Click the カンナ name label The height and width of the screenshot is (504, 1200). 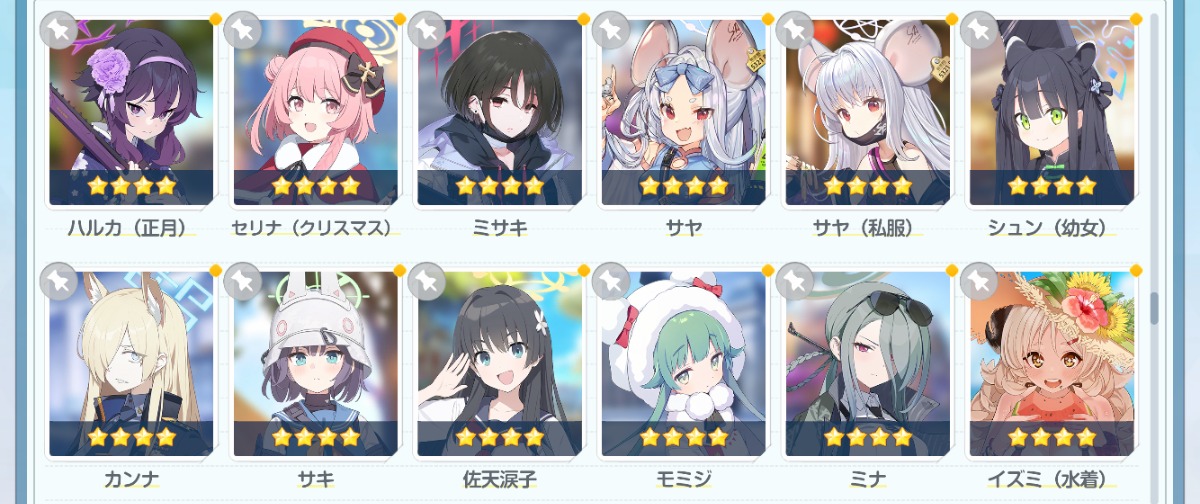[x=131, y=479]
